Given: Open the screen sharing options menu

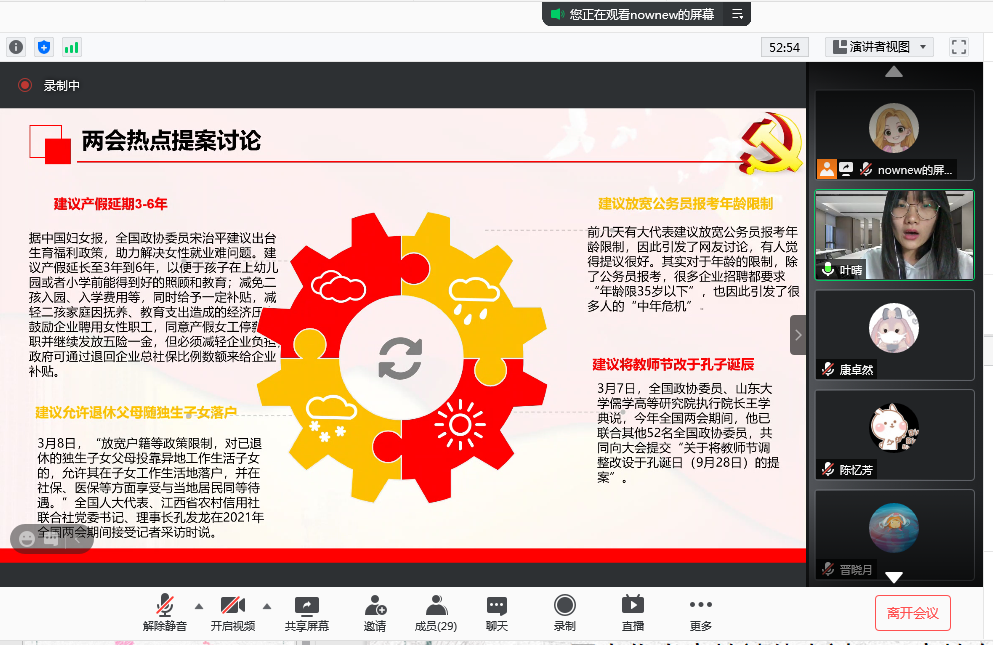Looking at the screenshot, I should 306,605.
